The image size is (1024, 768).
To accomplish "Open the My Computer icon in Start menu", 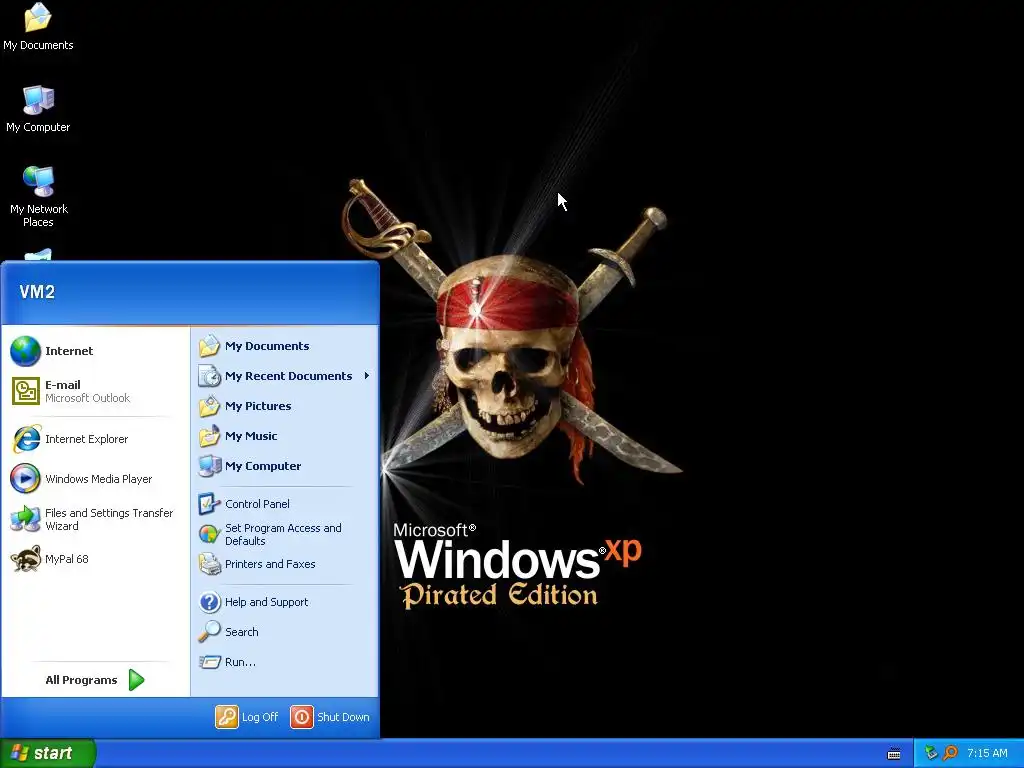I will [x=210, y=466].
